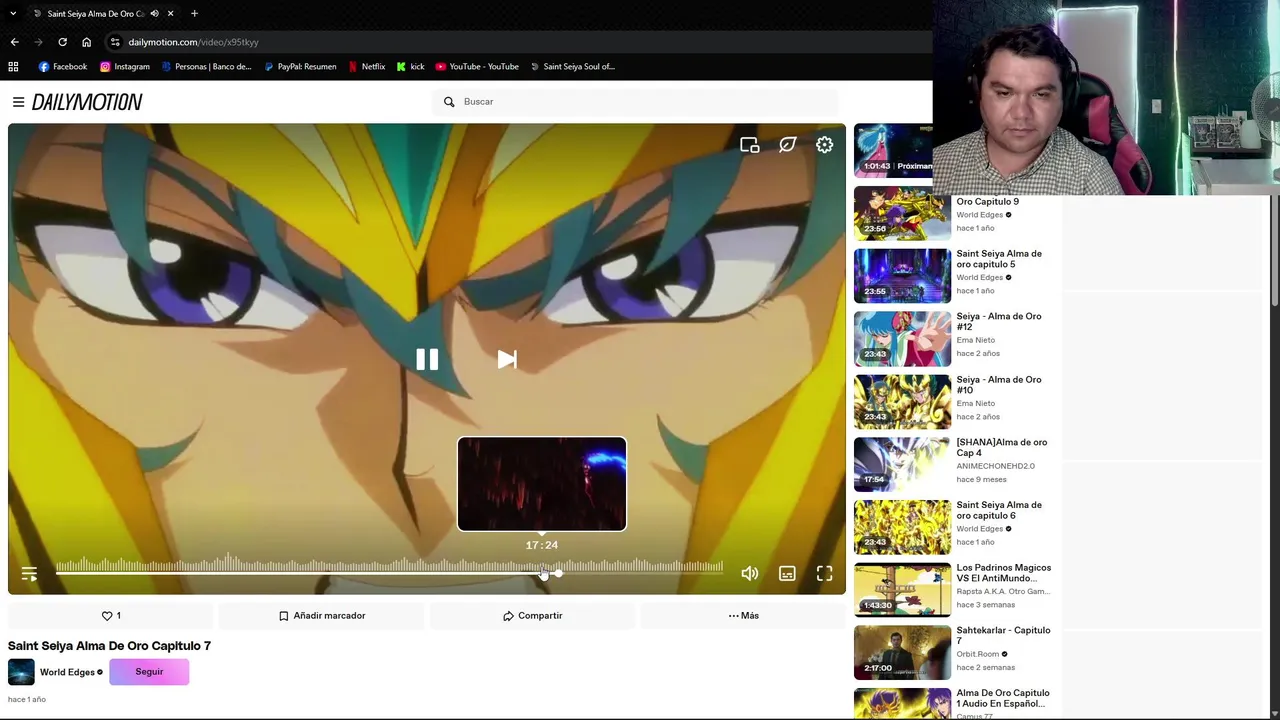The image size is (1280, 720).
Task: Click the page vertical scrollbar
Action: (1275, 250)
